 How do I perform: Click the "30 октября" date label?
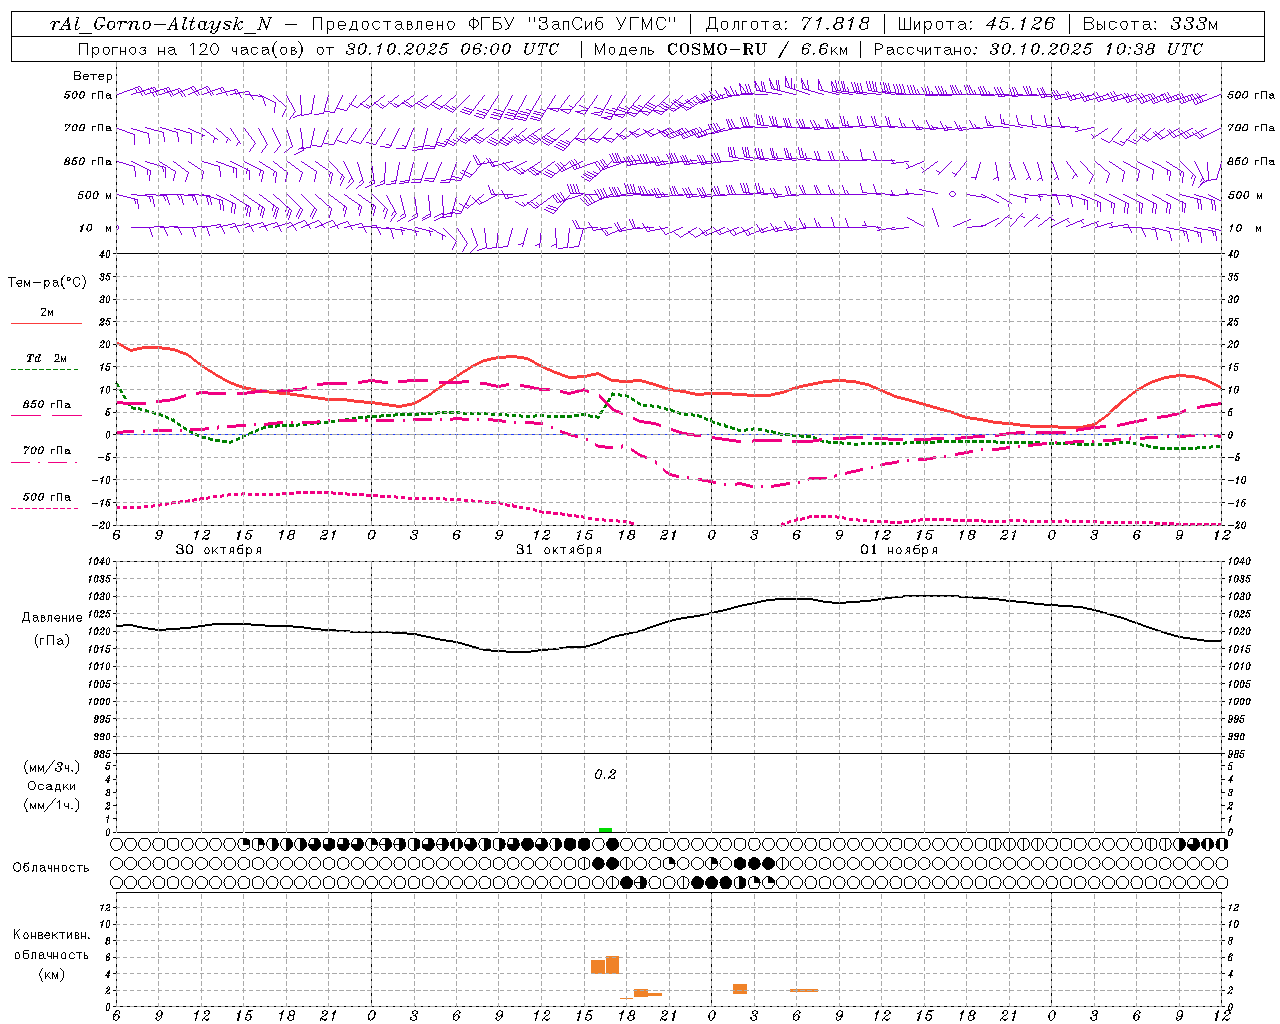pyautogui.click(x=219, y=550)
